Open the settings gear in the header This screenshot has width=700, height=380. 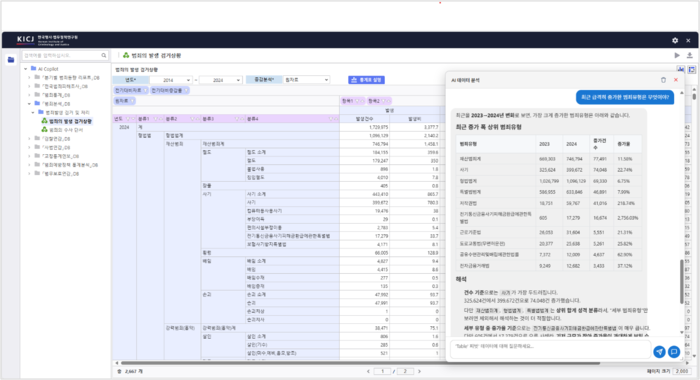pyautogui.click(x=675, y=40)
